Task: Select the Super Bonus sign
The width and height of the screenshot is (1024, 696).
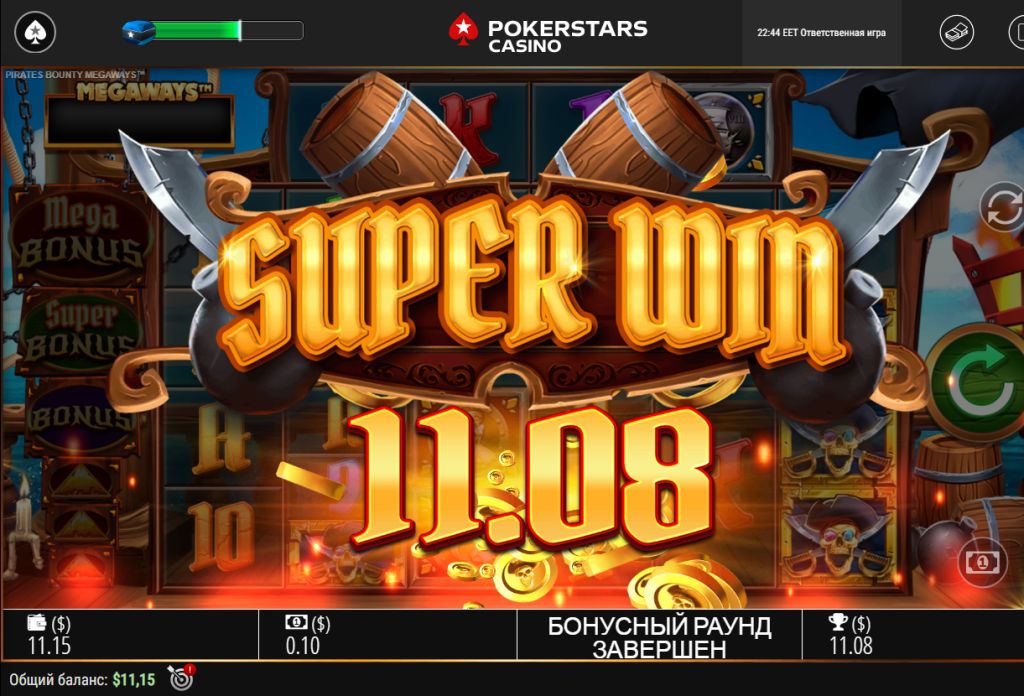Action: pos(80,332)
